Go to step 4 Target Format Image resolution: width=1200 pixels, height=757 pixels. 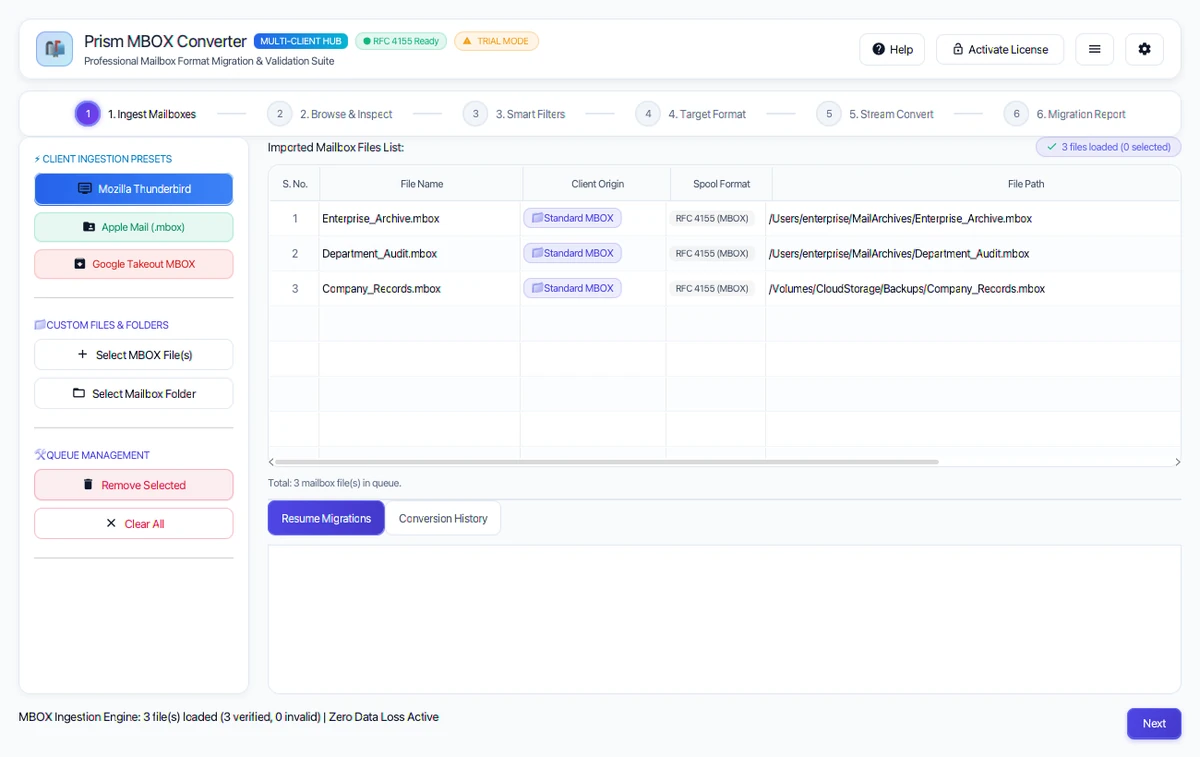click(x=691, y=114)
